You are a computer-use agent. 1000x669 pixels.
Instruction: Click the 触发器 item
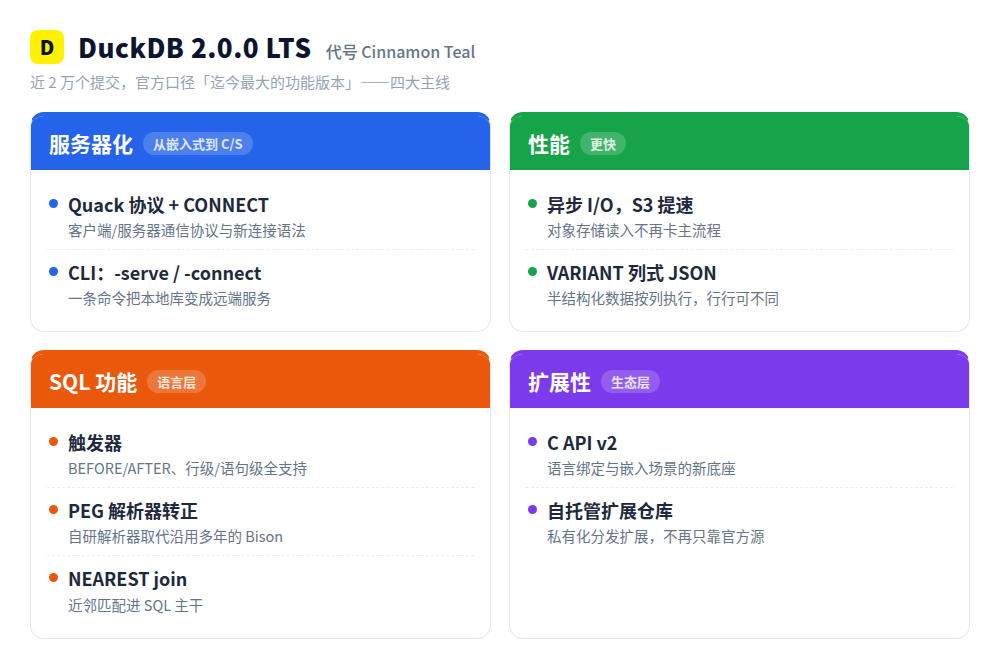95,443
